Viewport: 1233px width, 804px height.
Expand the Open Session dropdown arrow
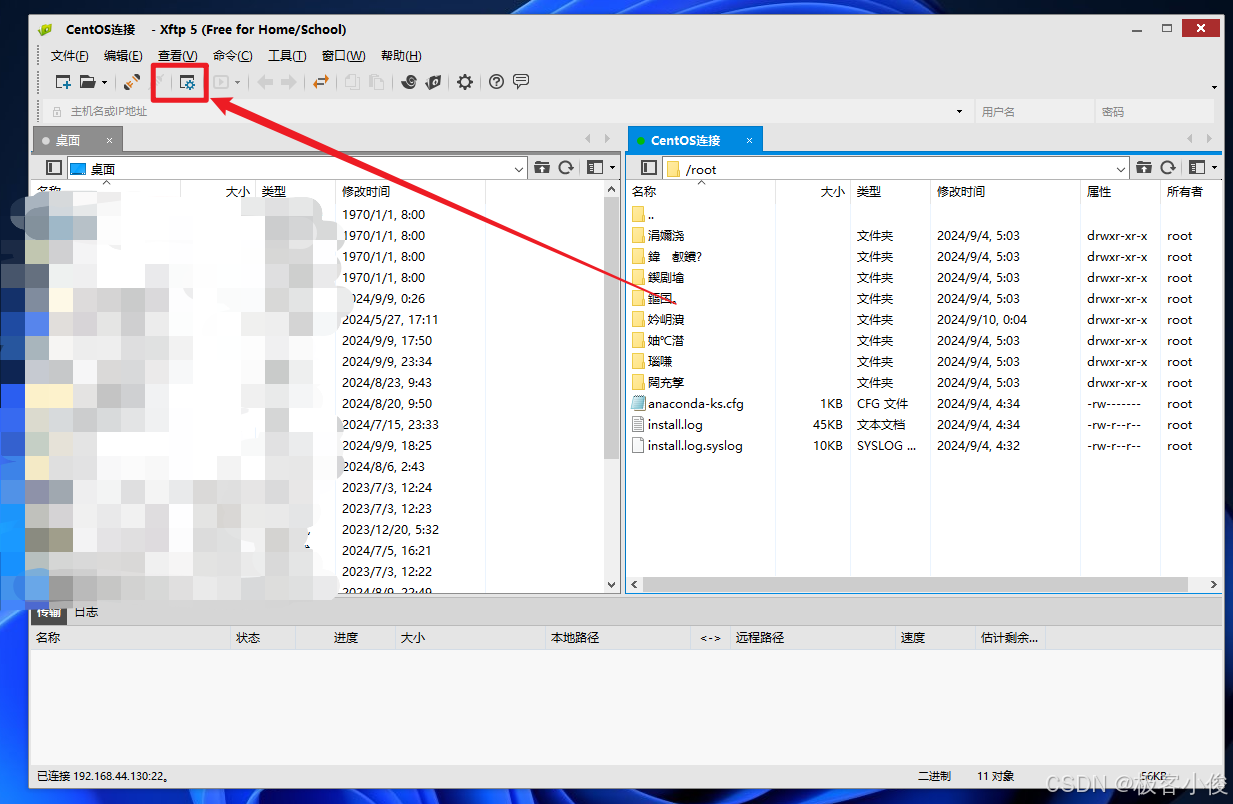coord(104,83)
